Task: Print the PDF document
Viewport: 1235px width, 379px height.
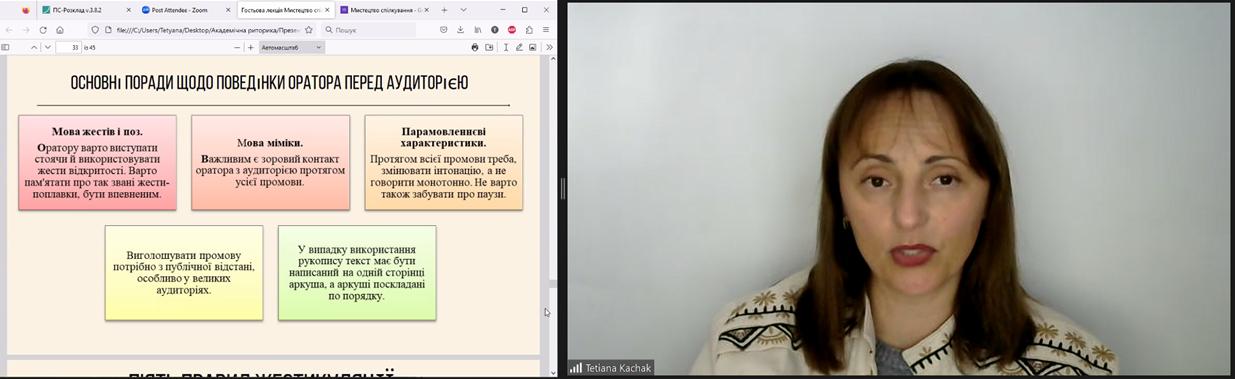Action: click(x=475, y=47)
